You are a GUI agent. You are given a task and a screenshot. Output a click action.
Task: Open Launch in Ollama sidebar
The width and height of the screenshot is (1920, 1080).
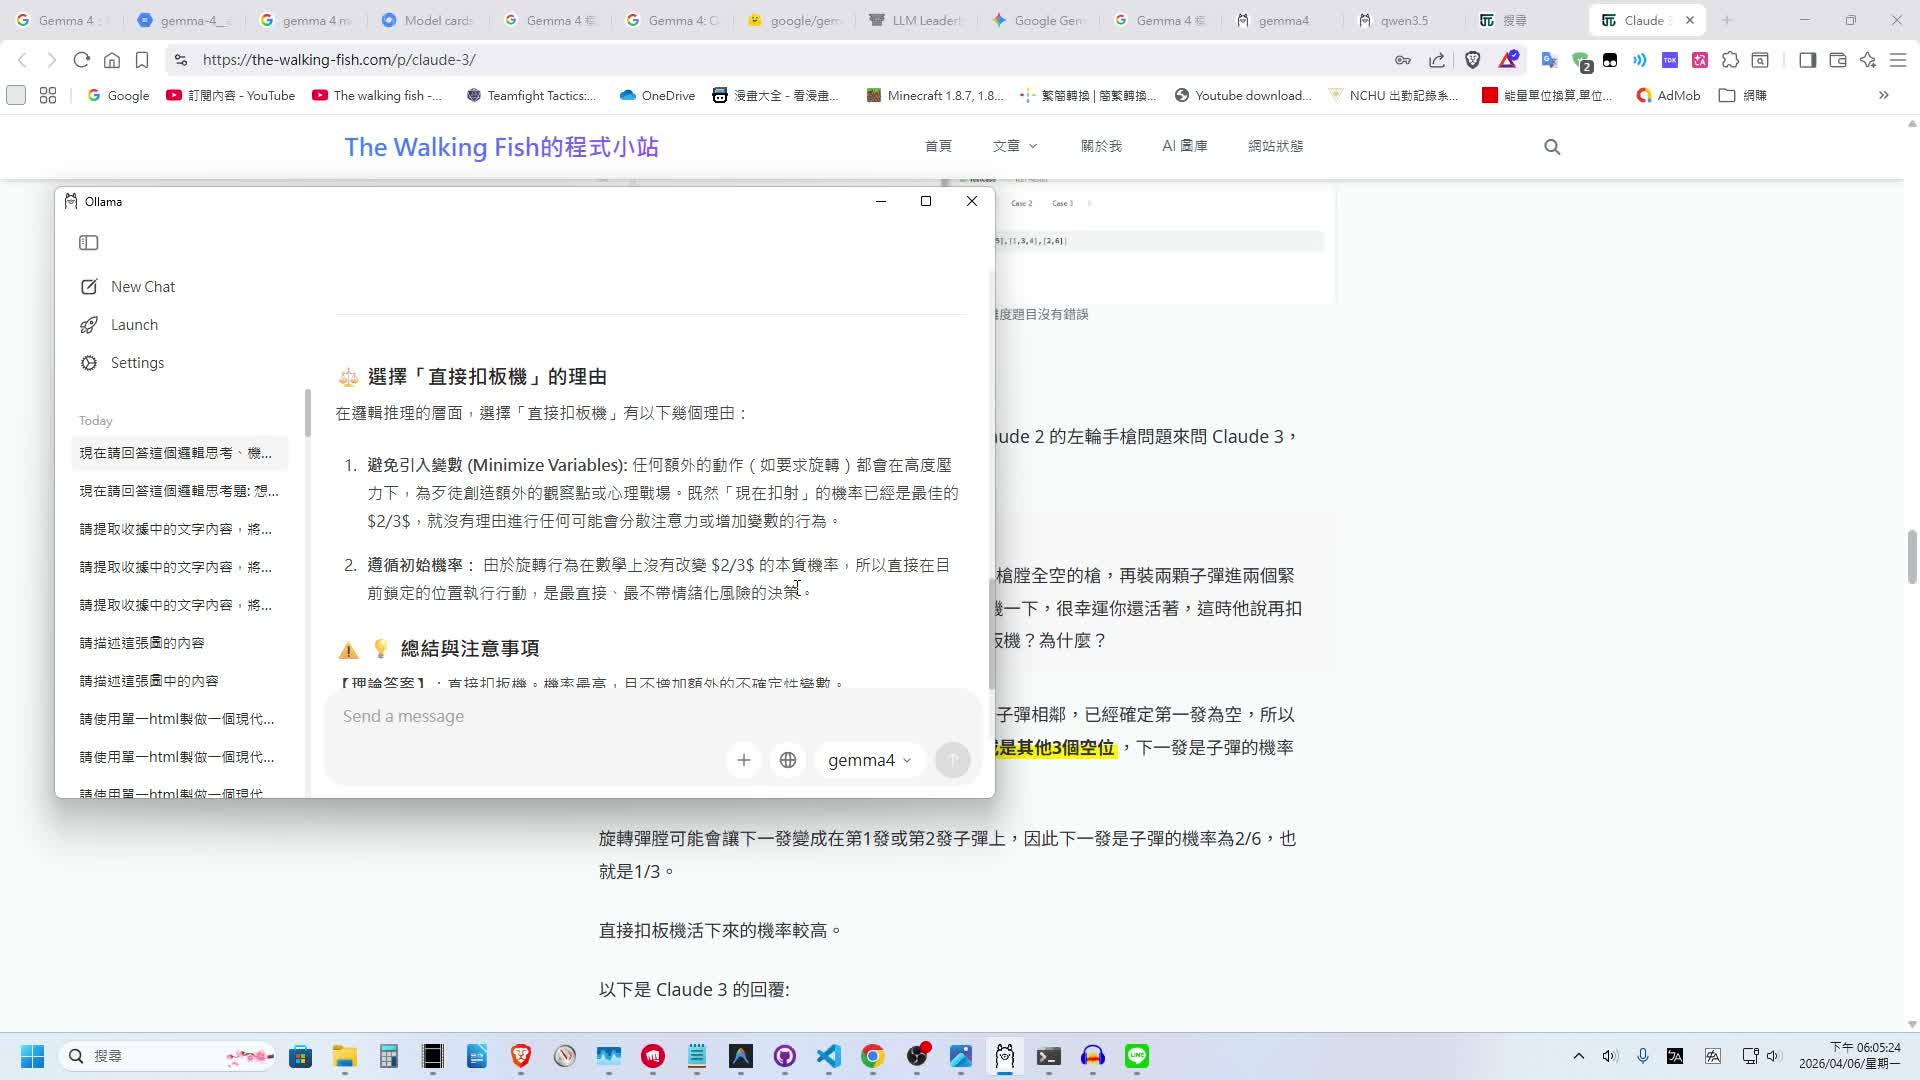point(120,325)
